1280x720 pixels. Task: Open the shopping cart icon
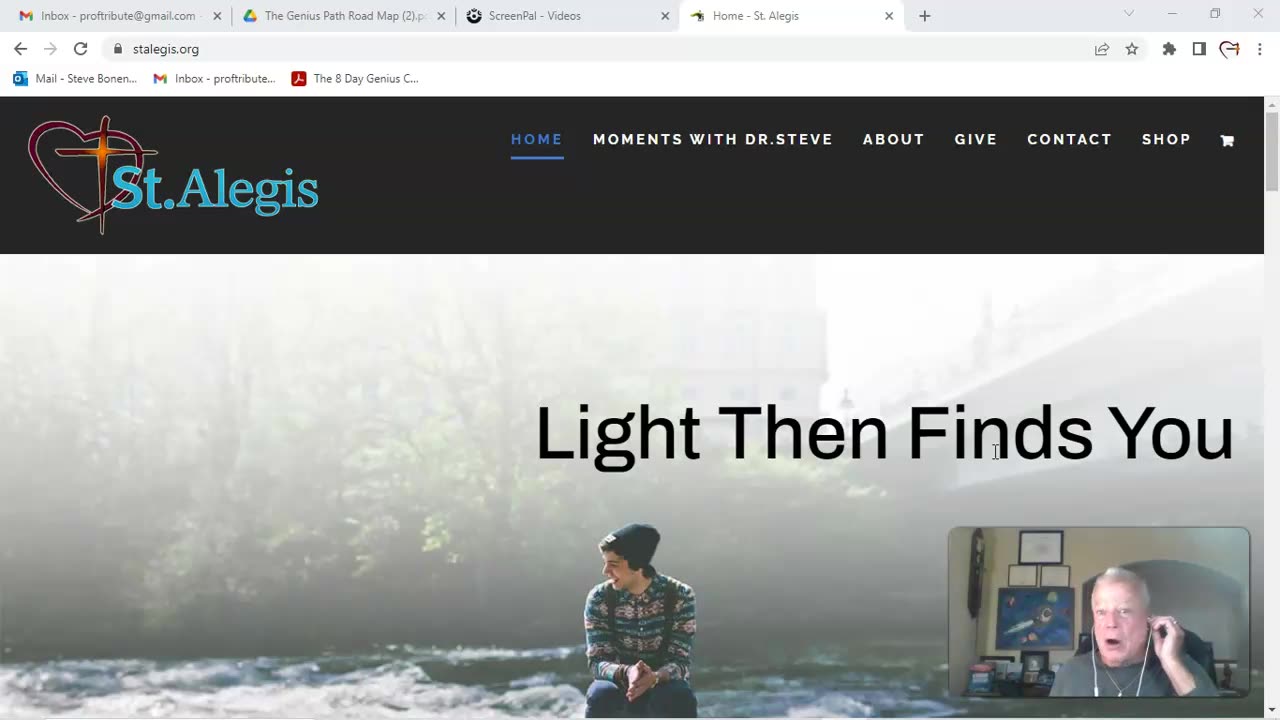click(x=1227, y=141)
